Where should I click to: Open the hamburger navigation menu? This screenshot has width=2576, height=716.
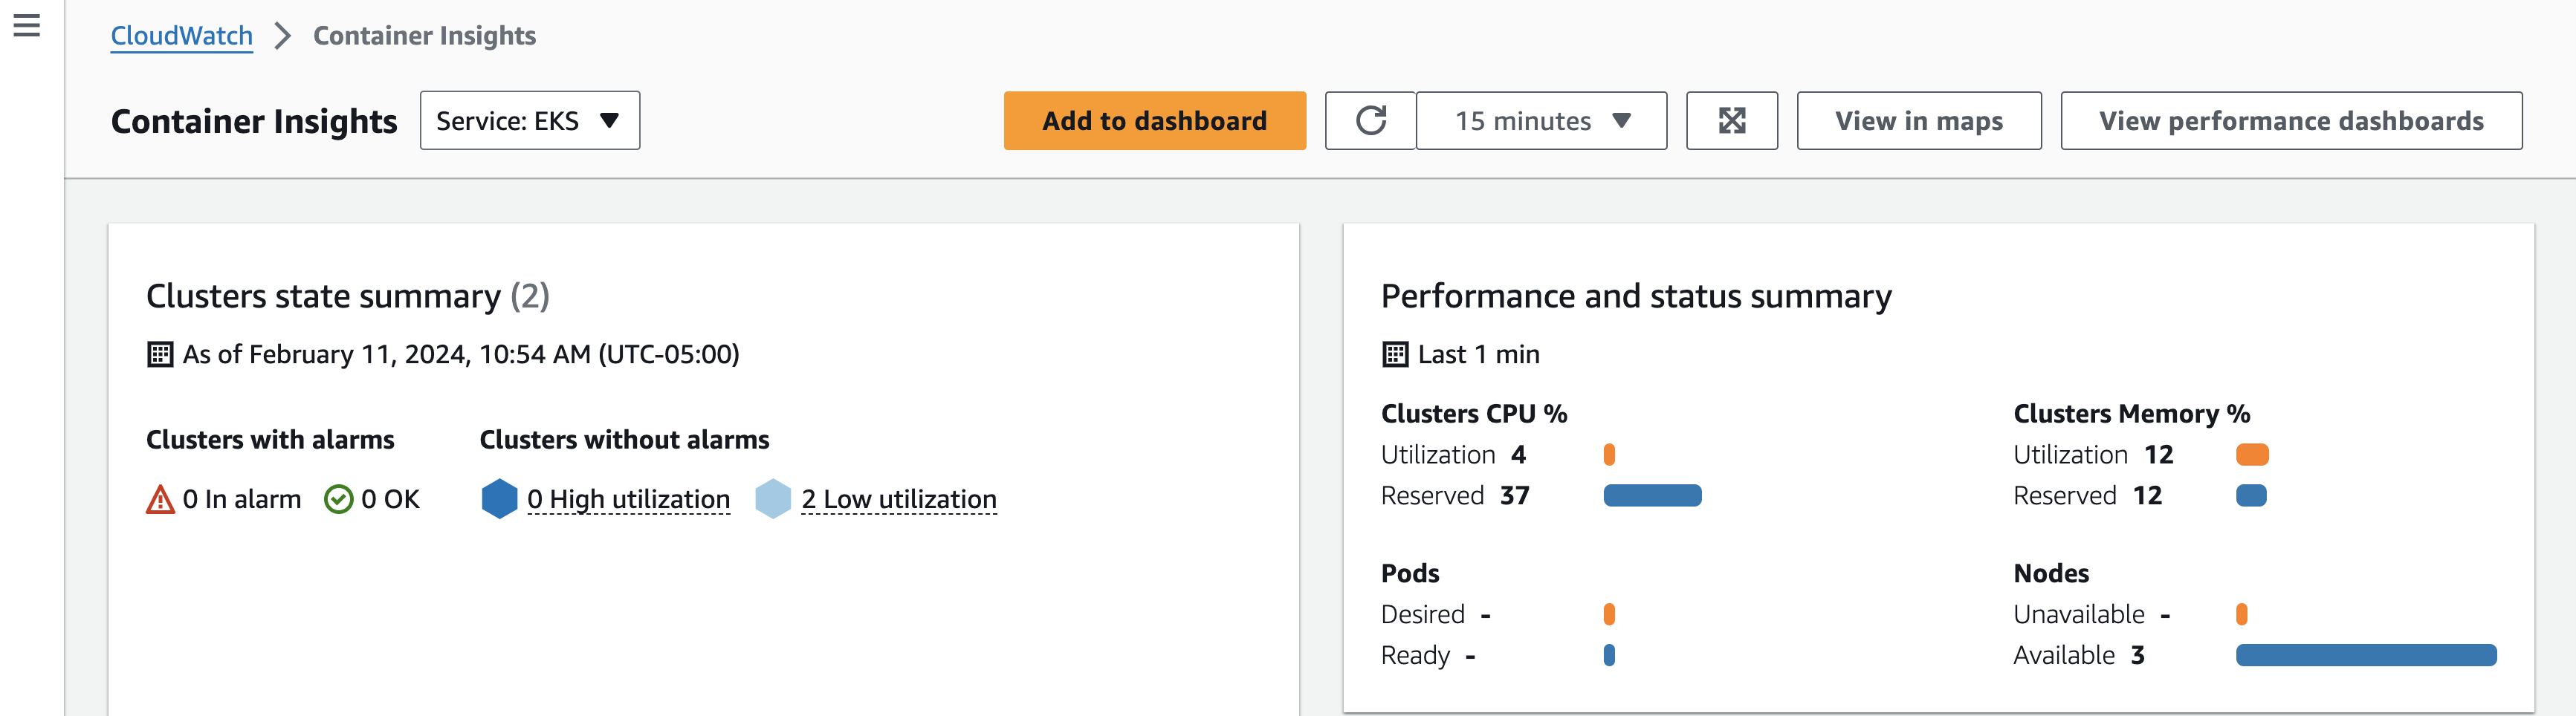(x=27, y=26)
